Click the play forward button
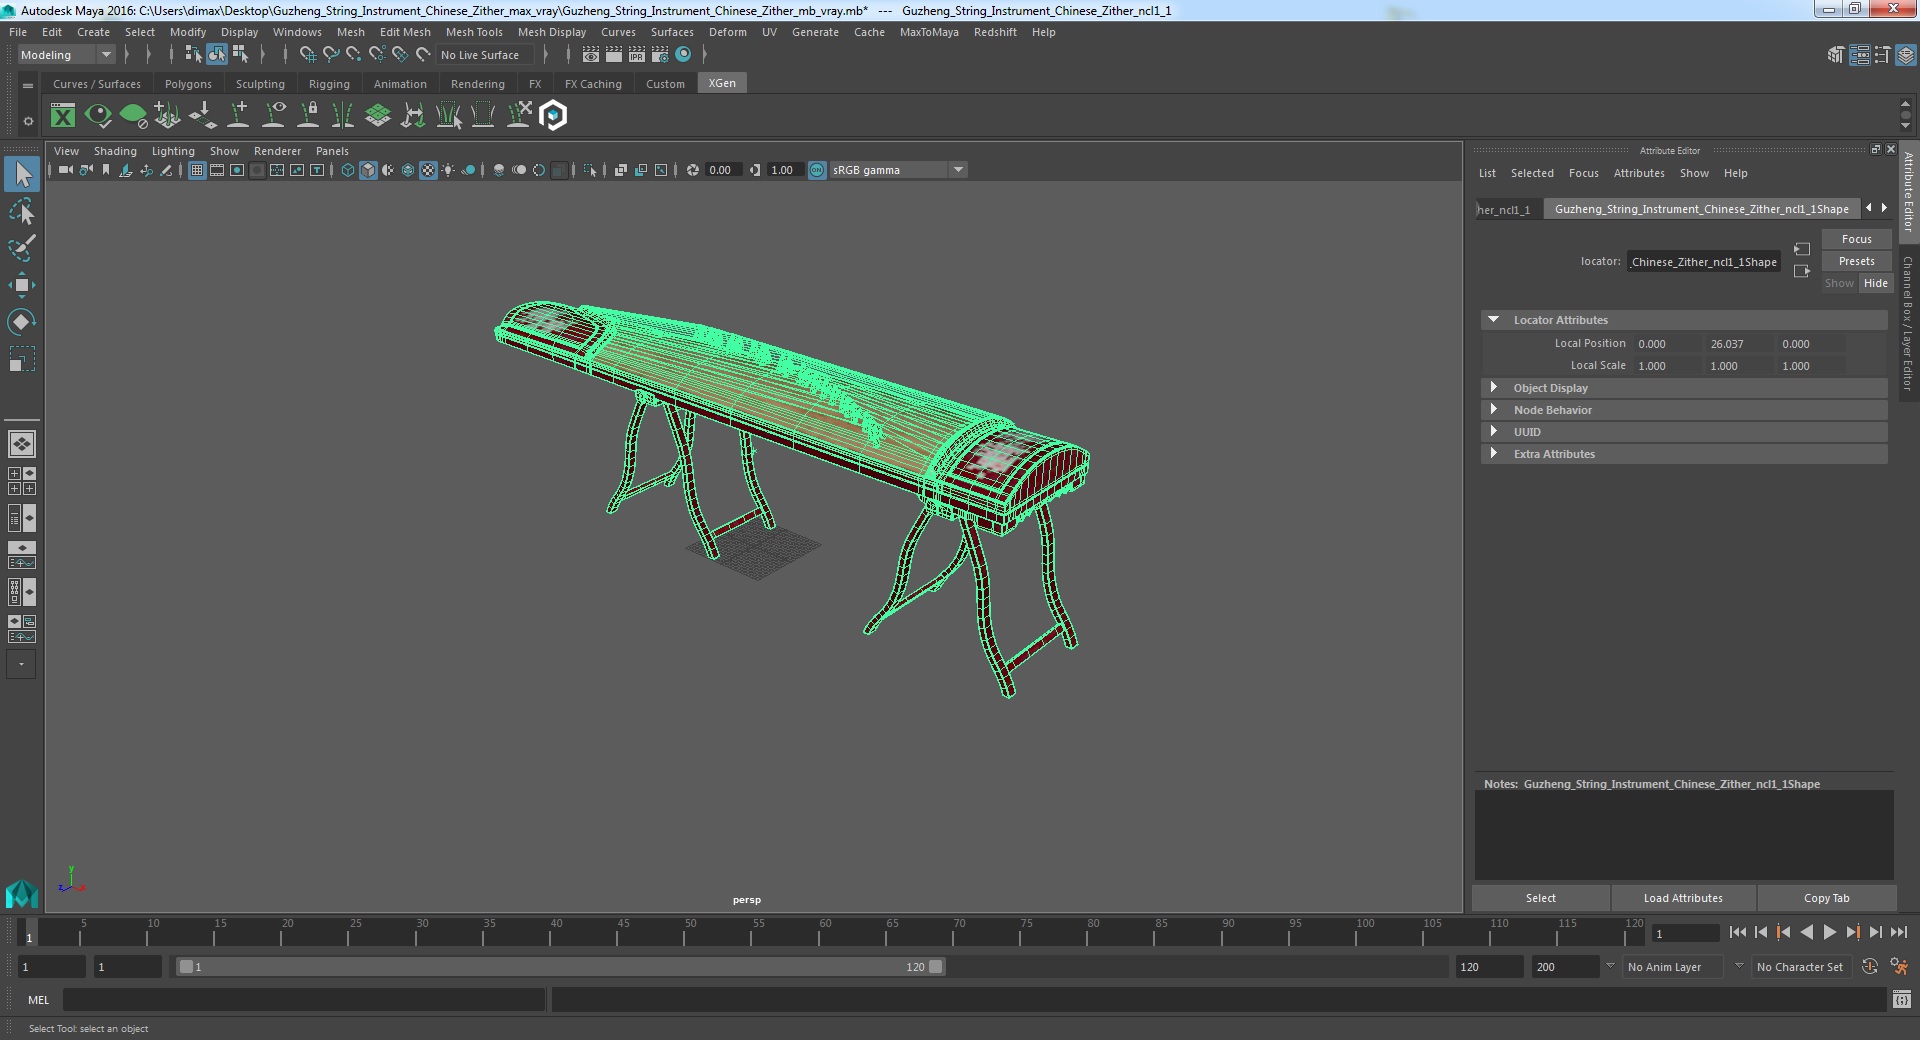 (x=1829, y=932)
